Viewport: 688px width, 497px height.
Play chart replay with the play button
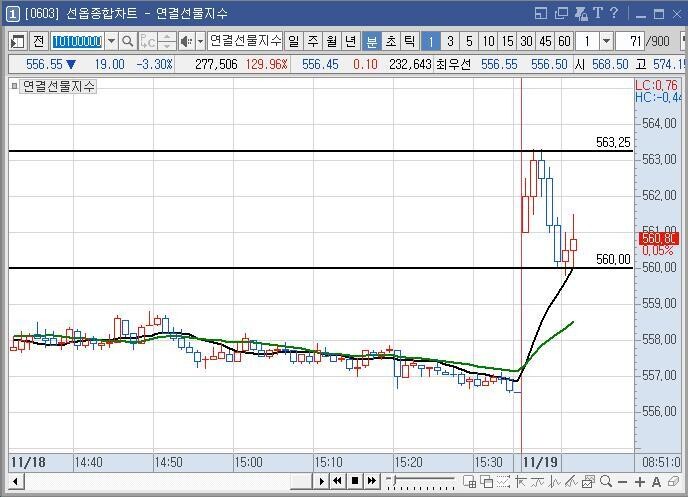pos(321,482)
